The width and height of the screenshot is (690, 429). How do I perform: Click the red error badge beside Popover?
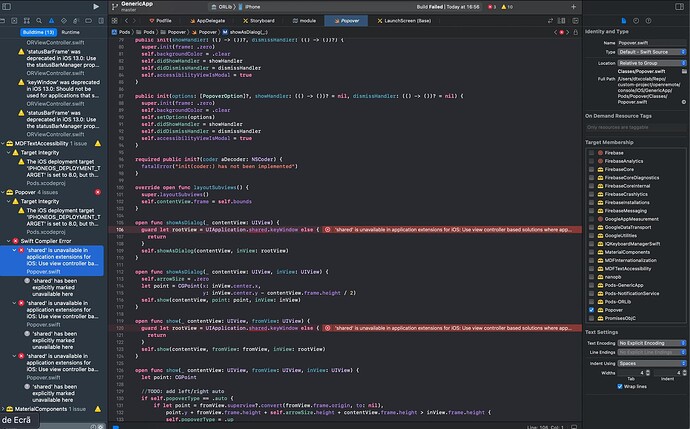point(96,190)
